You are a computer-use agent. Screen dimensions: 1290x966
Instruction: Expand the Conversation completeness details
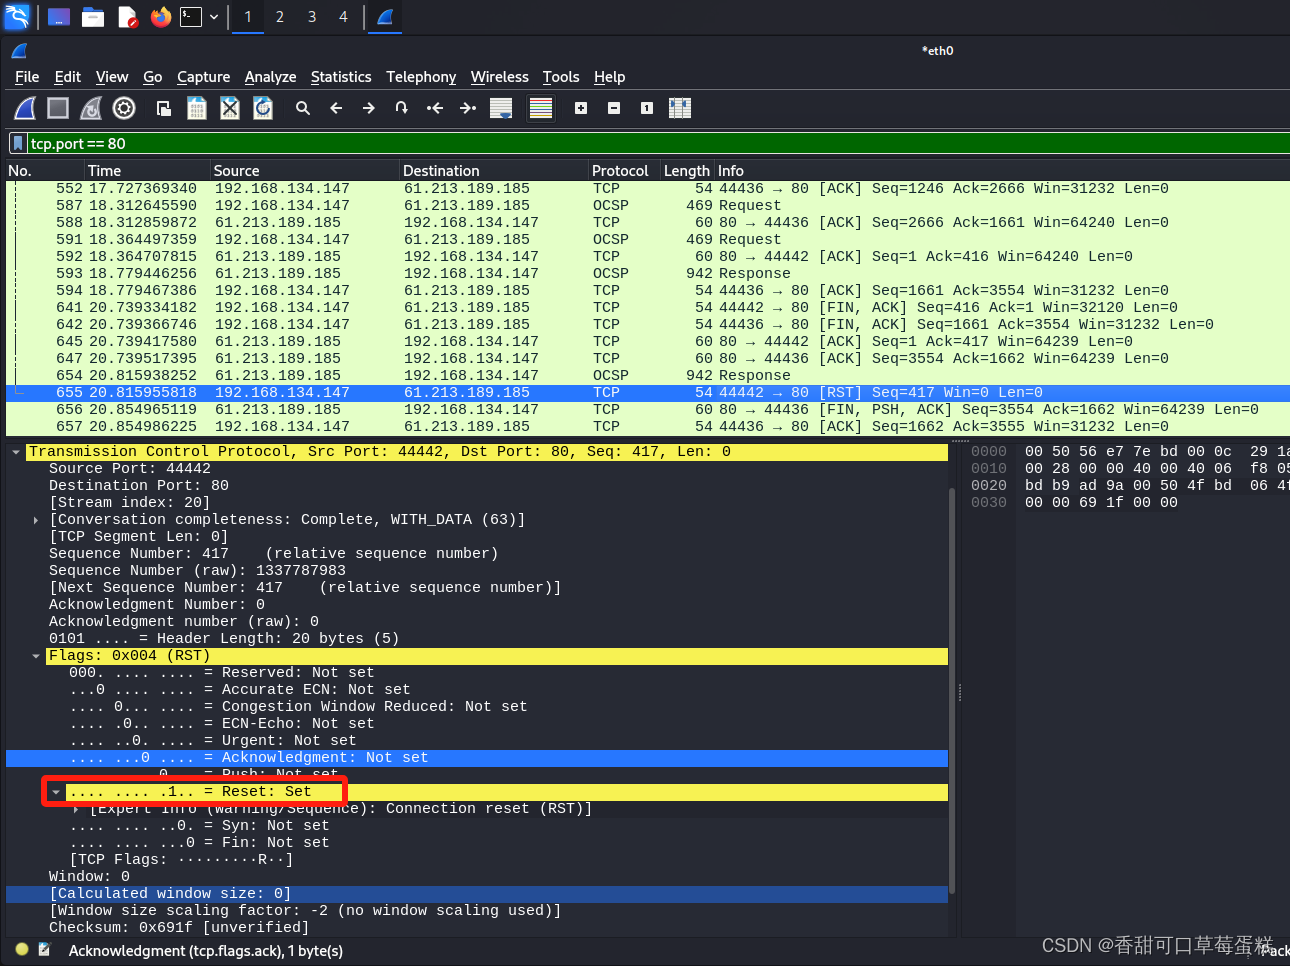tap(35, 519)
